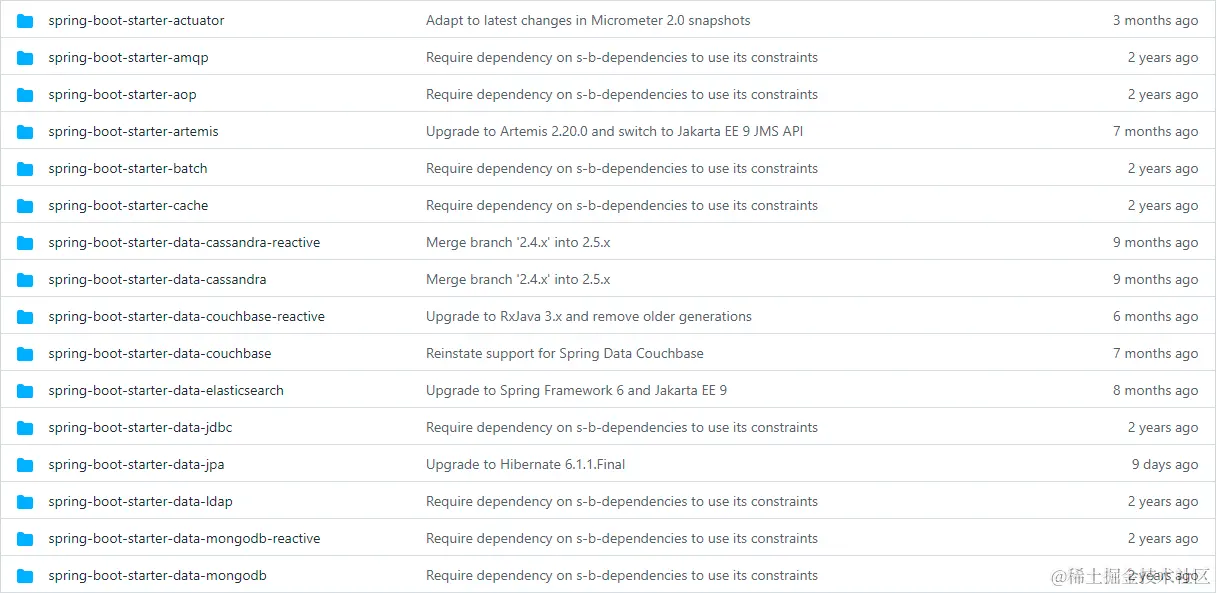The height and width of the screenshot is (593, 1217).
Task: Click the '8 months ago' timestamp
Action: point(1155,391)
